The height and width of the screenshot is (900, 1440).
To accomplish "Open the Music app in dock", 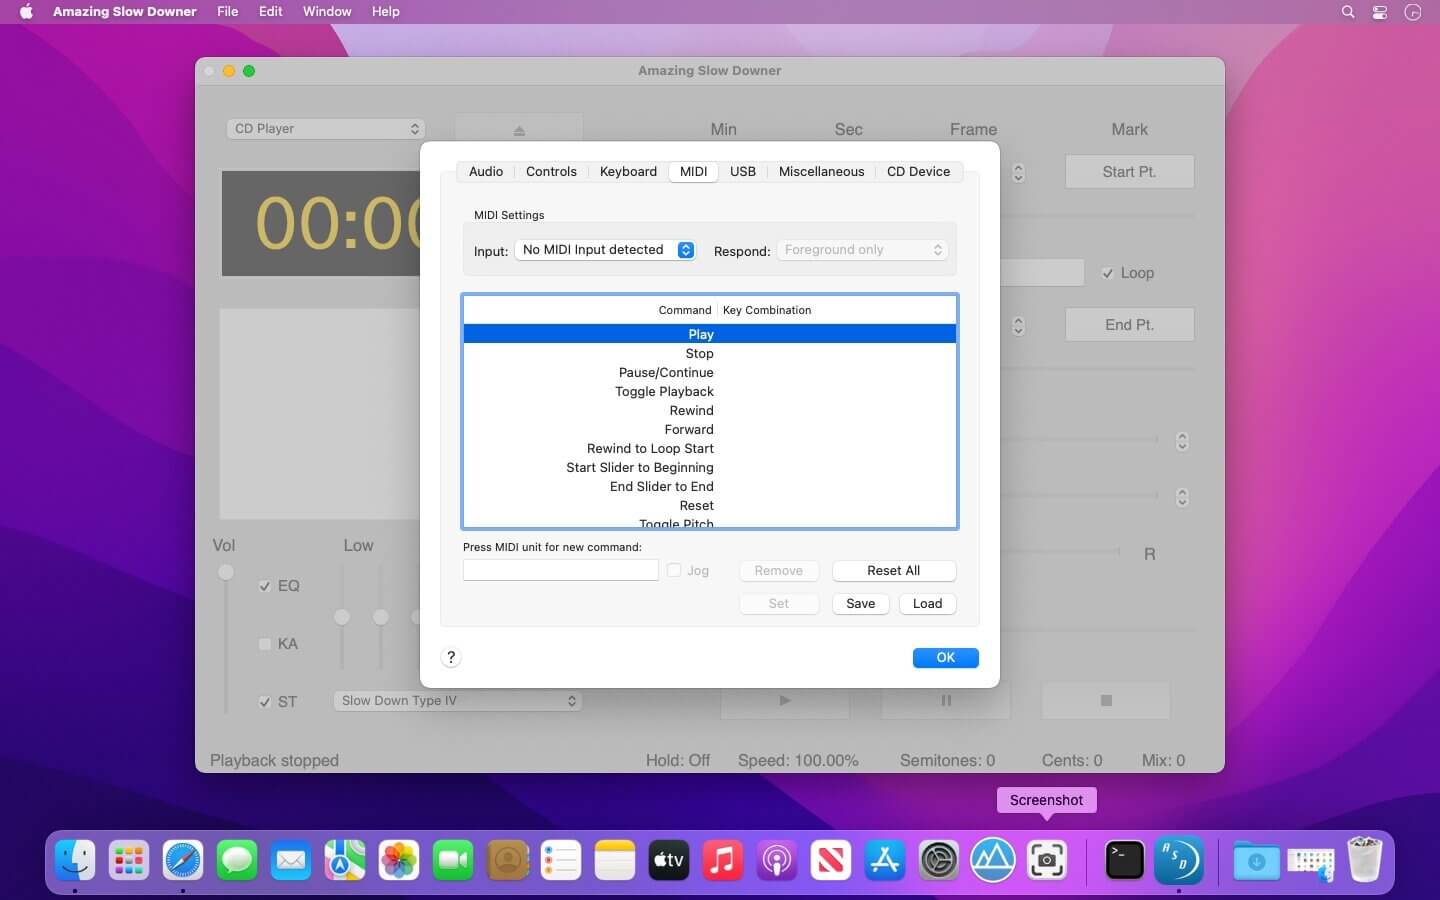I will coord(723,860).
